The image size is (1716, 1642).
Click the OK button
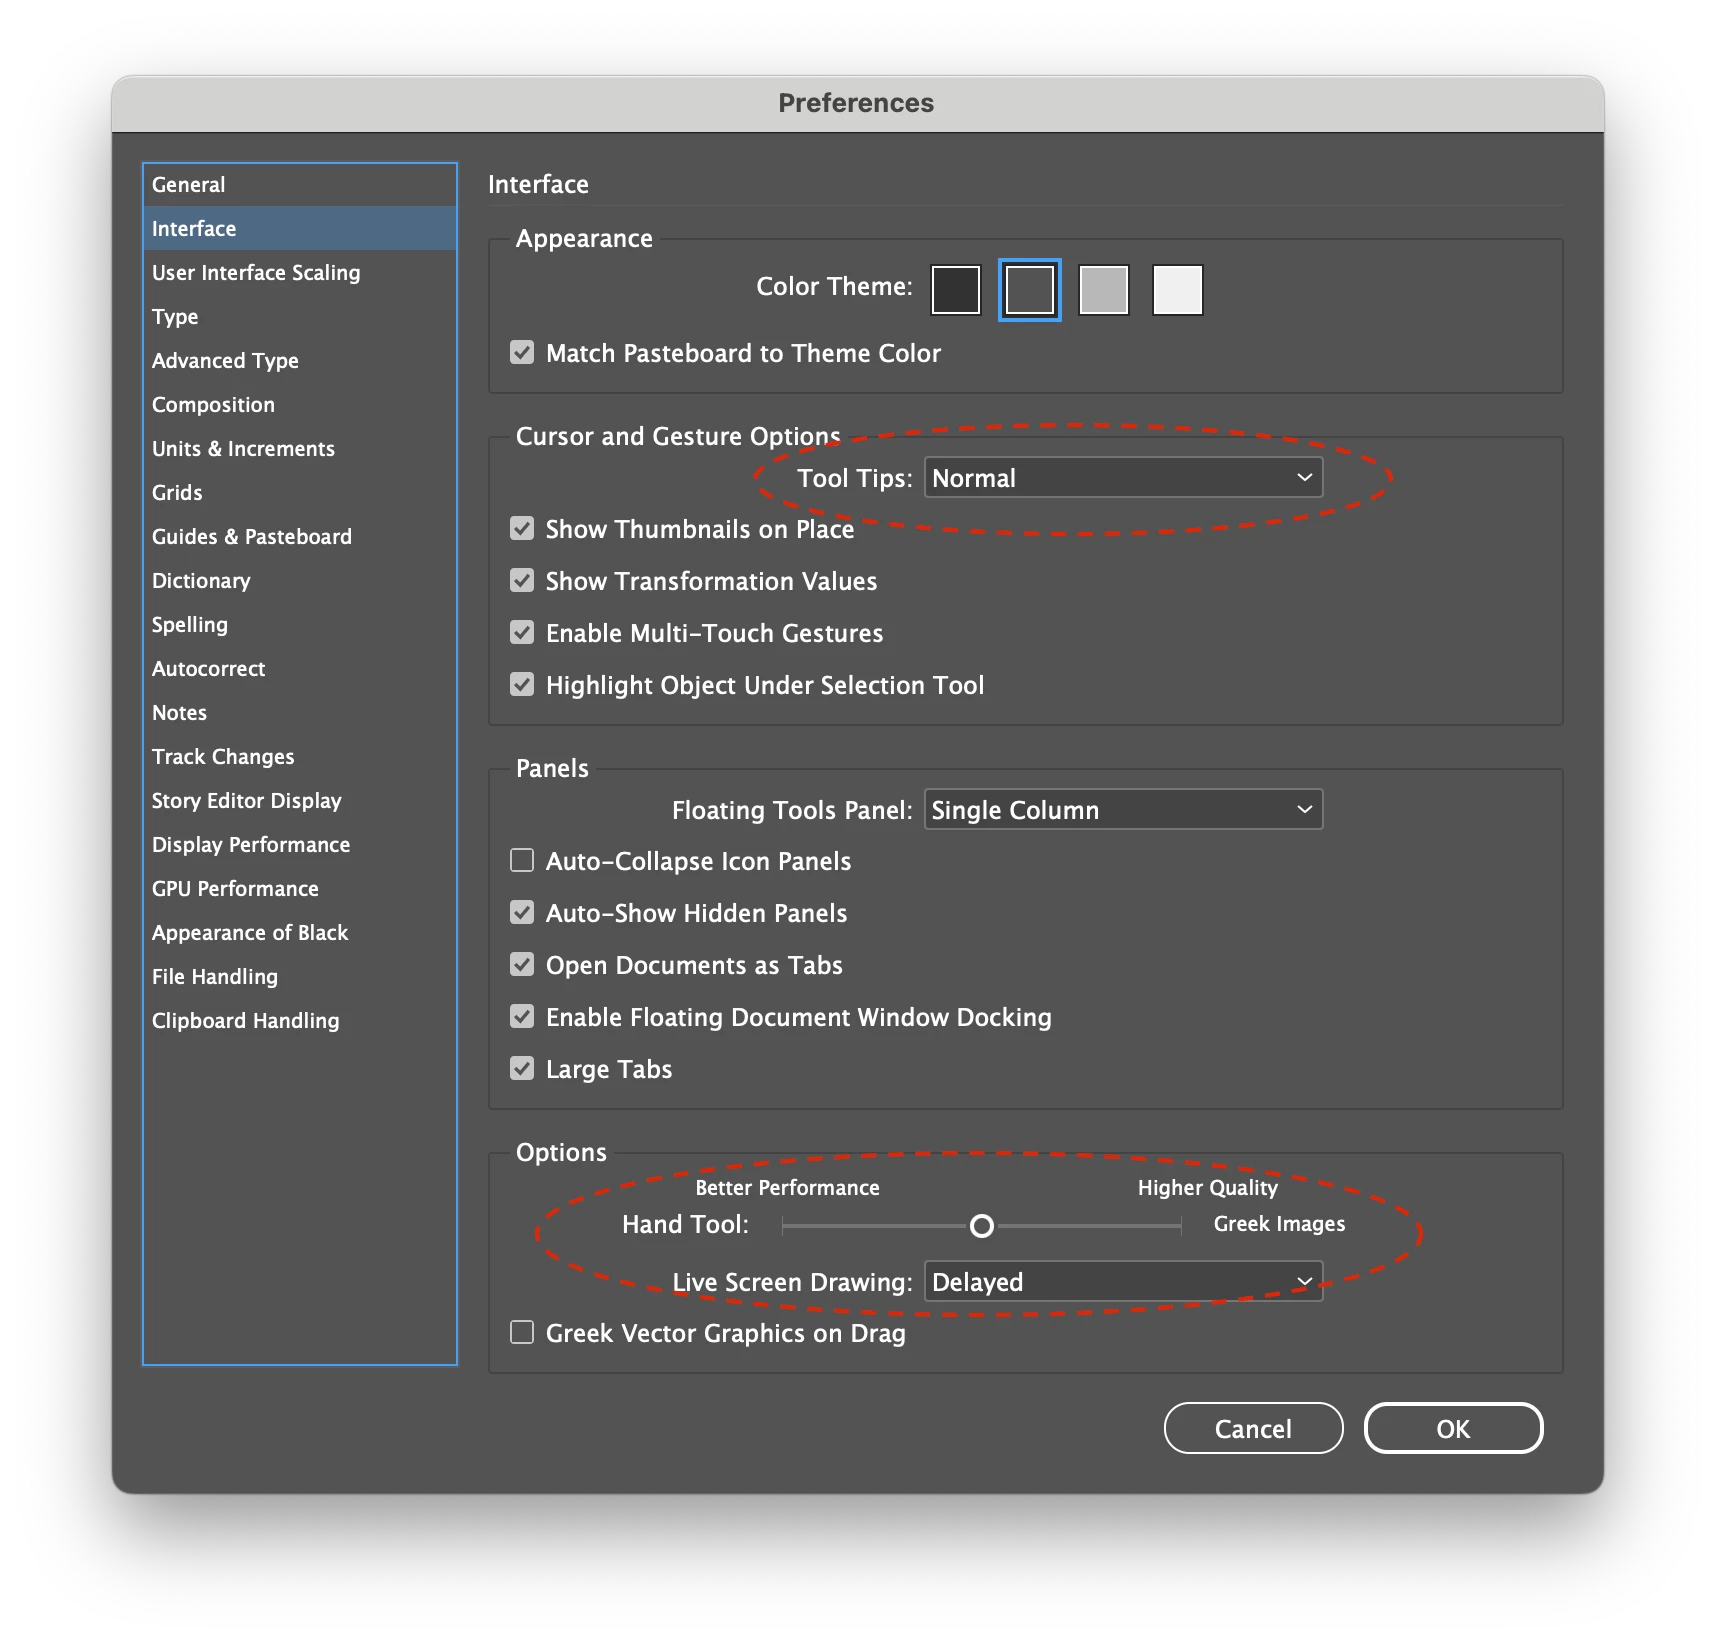click(x=1453, y=1428)
